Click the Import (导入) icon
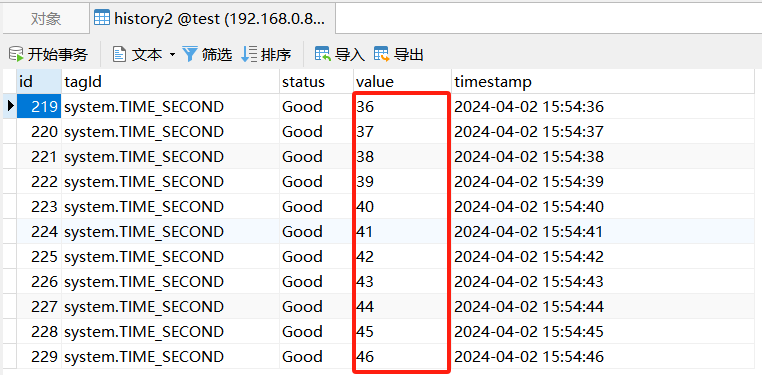The width and height of the screenshot is (762, 375). click(323, 54)
